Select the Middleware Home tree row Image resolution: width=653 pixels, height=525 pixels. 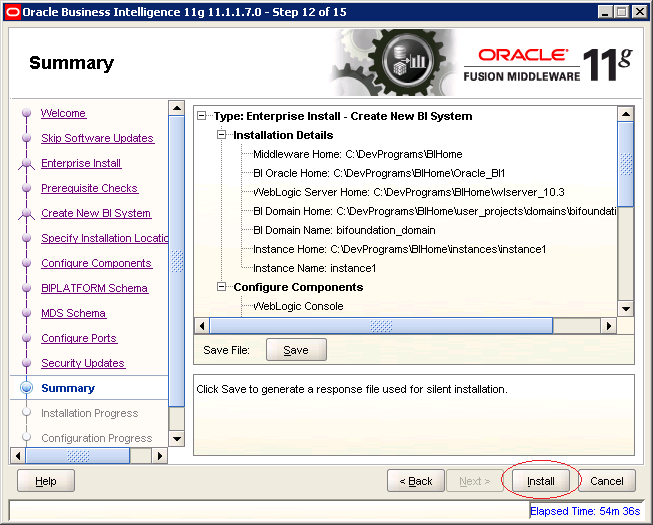(358, 154)
